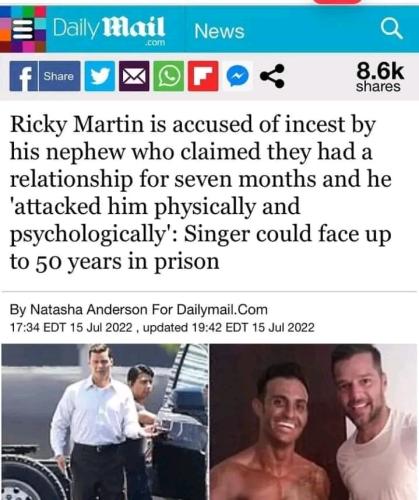419x500 pixels.
Task: Open the News section tab
Action: (219, 31)
